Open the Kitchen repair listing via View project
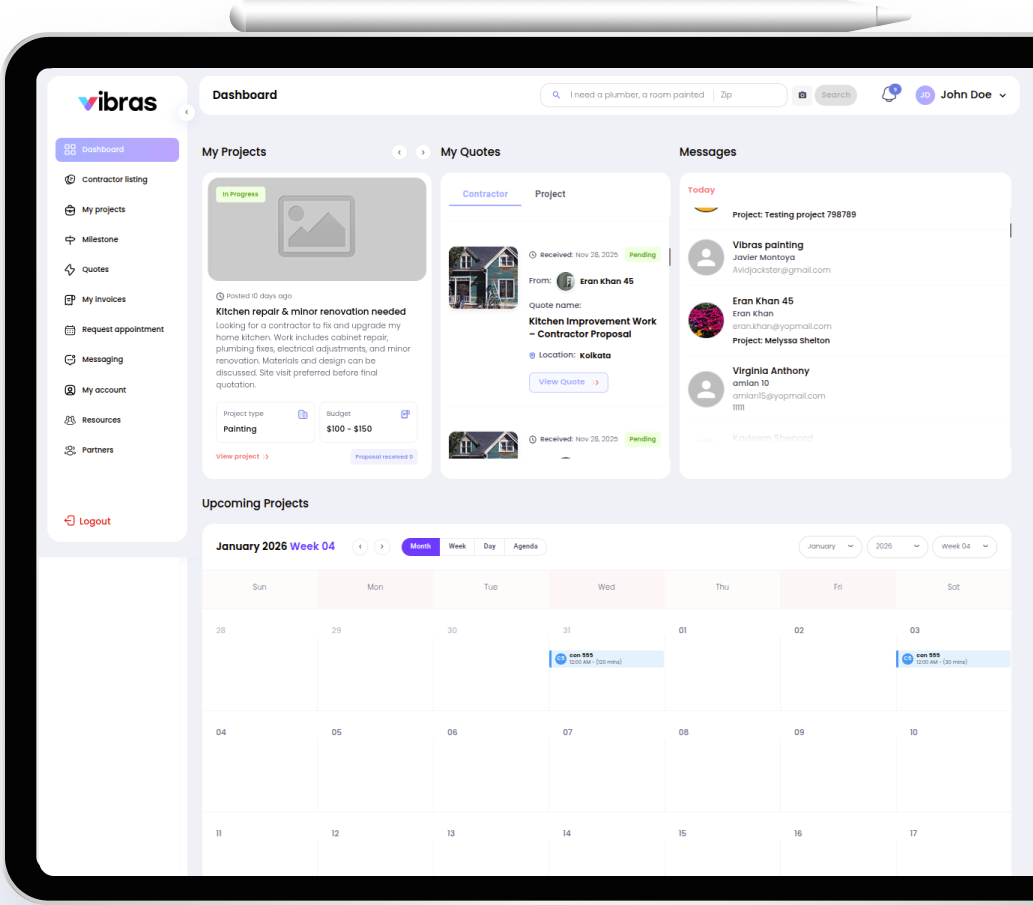Image resolution: width=1033 pixels, height=905 pixels. coord(240,456)
